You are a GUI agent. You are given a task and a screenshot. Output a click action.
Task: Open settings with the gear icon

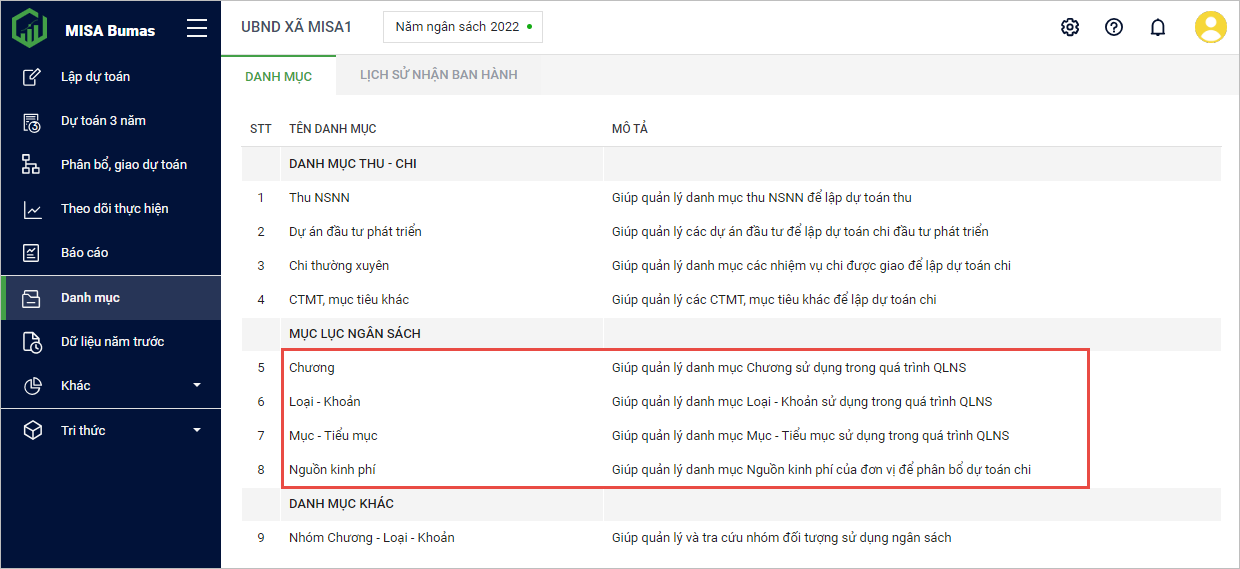point(1070,27)
